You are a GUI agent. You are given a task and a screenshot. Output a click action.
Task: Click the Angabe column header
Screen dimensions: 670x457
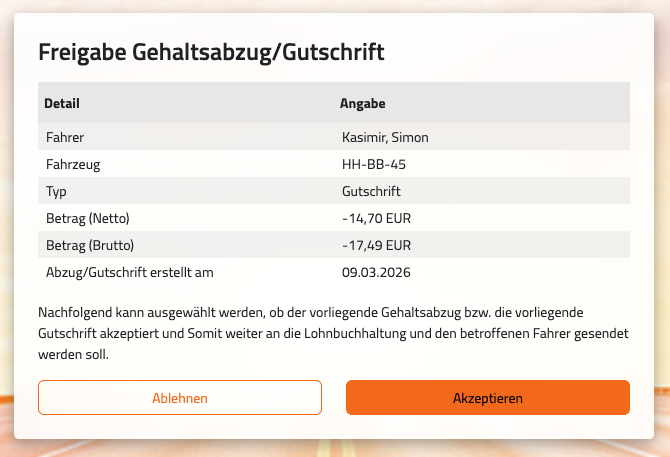pyautogui.click(x=363, y=103)
